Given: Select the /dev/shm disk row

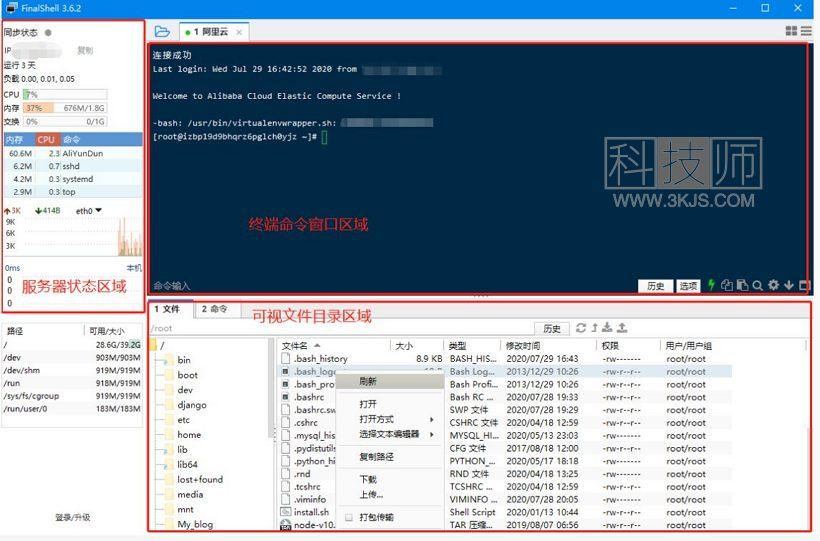Looking at the screenshot, I should pos(72,370).
